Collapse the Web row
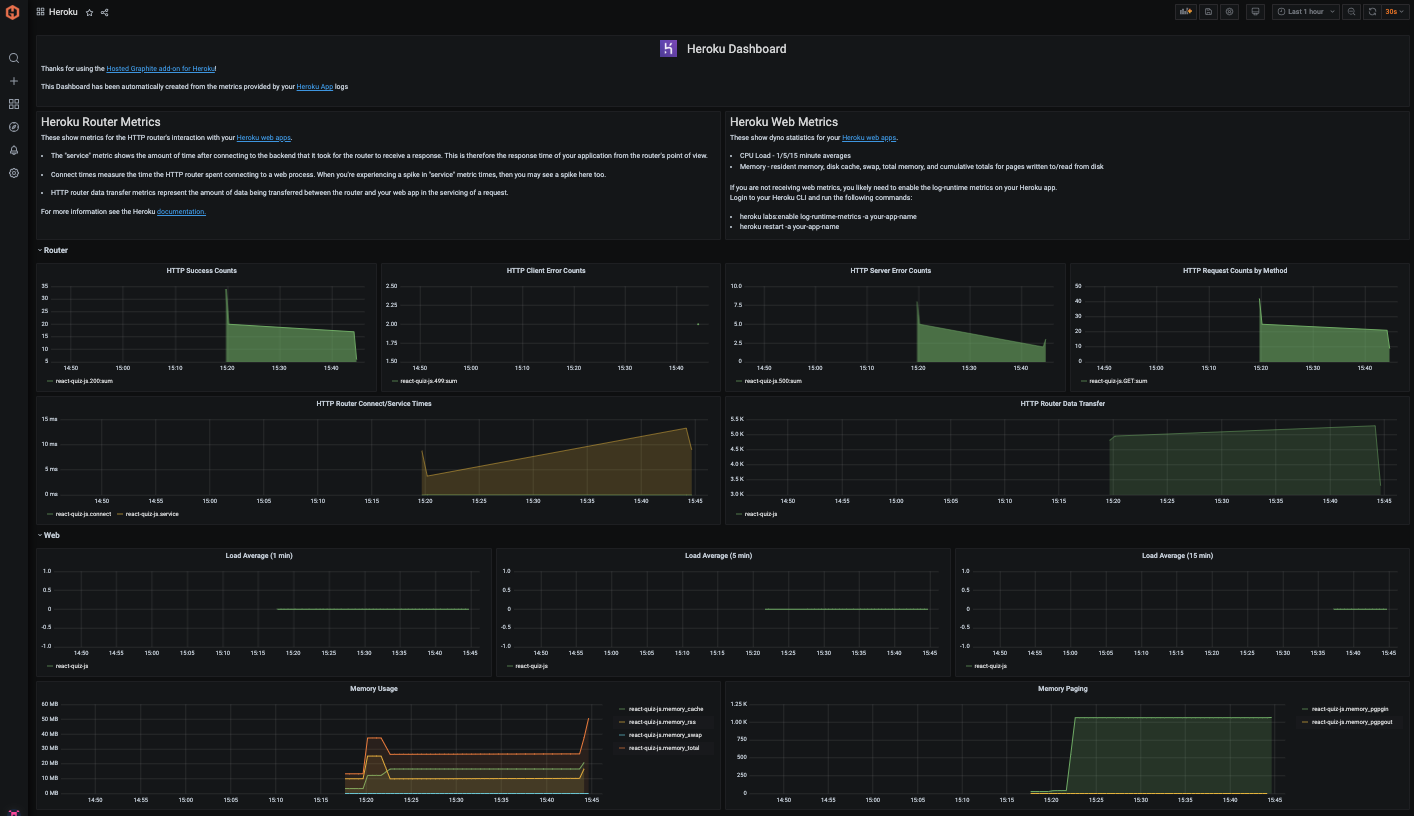 click(50, 535)
